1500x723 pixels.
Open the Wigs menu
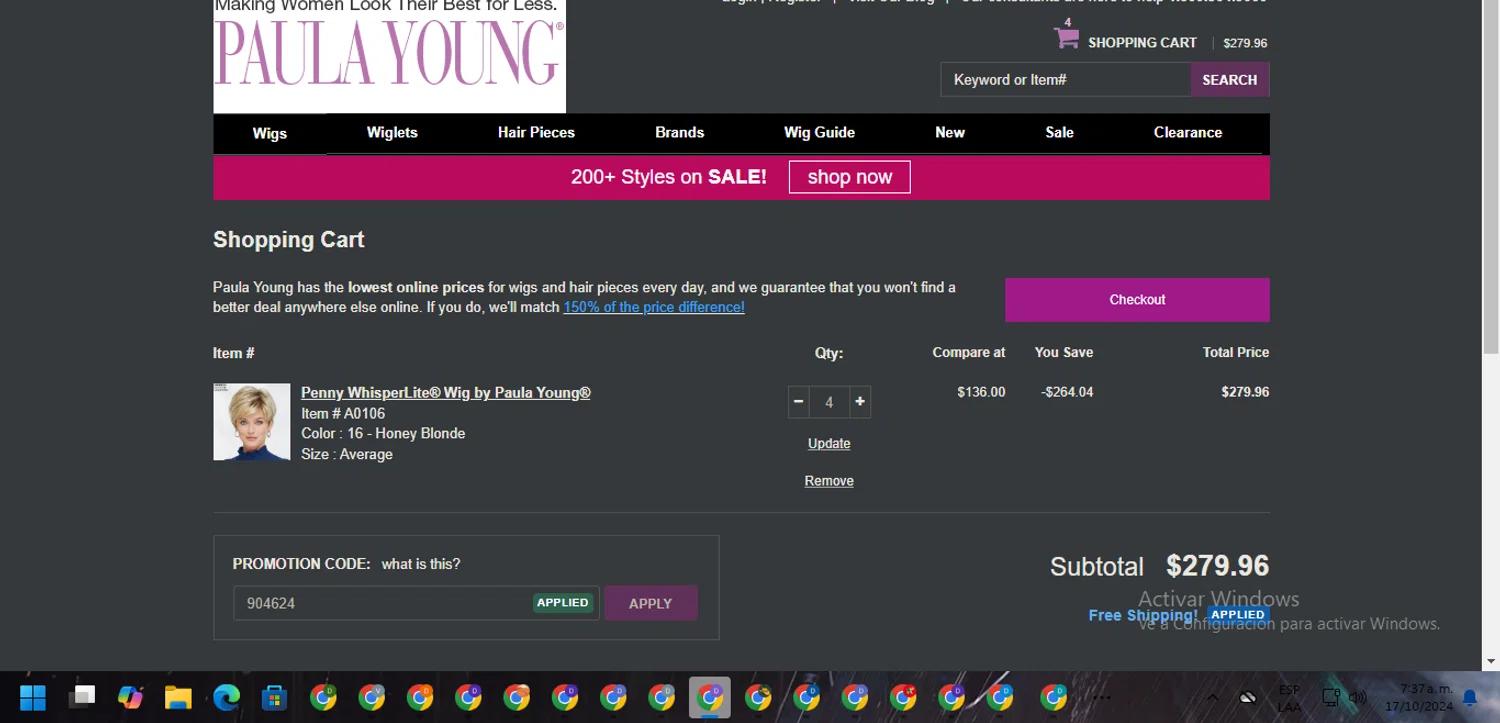pyautogui.click(x=270, y=133)
